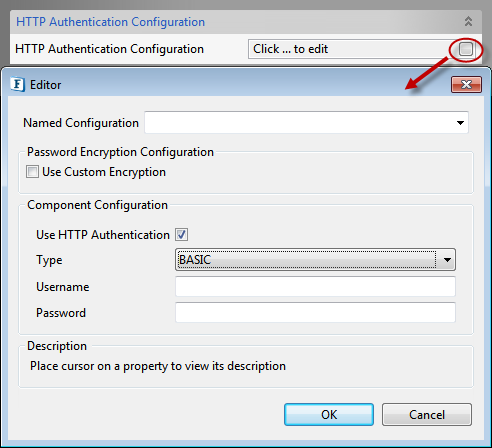The image size is (492, 448).
Task: Open the Named Configuration dropdown arrow
Action: [x=460, y=123]
